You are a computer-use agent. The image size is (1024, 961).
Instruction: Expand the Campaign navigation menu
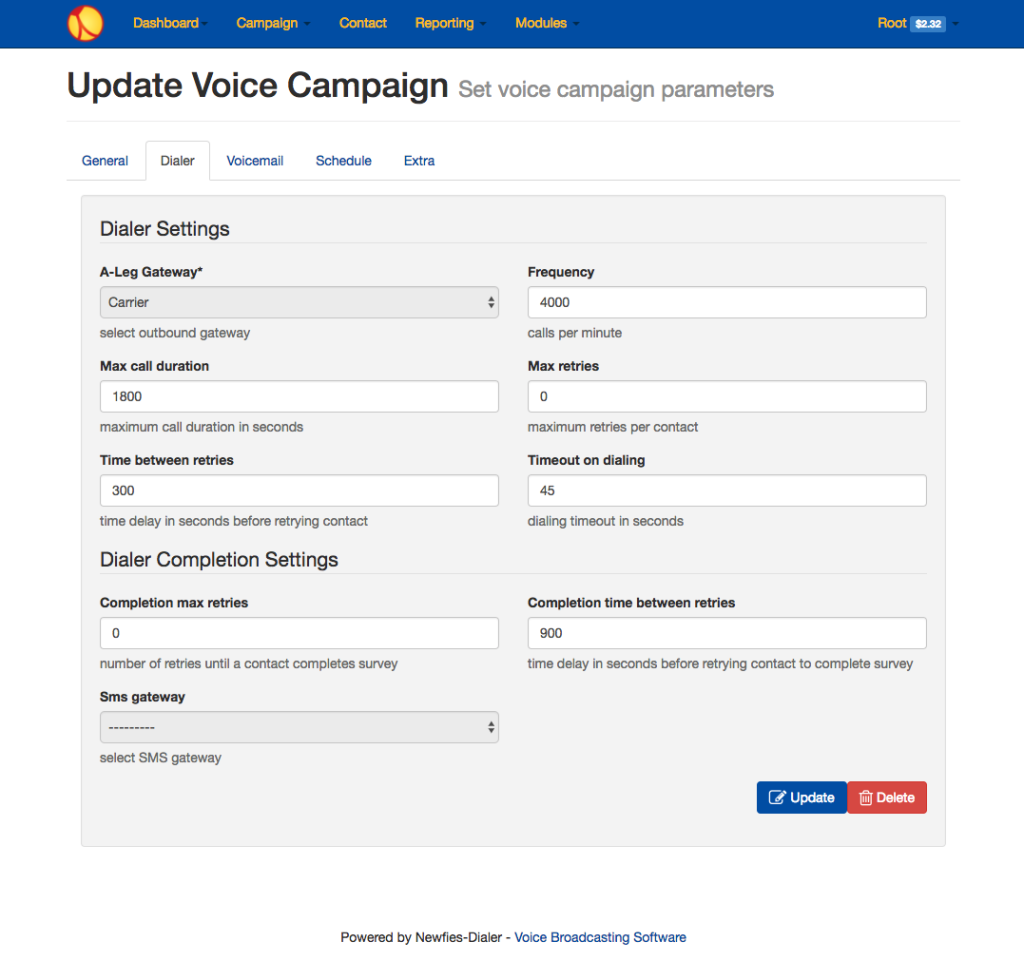272,23
